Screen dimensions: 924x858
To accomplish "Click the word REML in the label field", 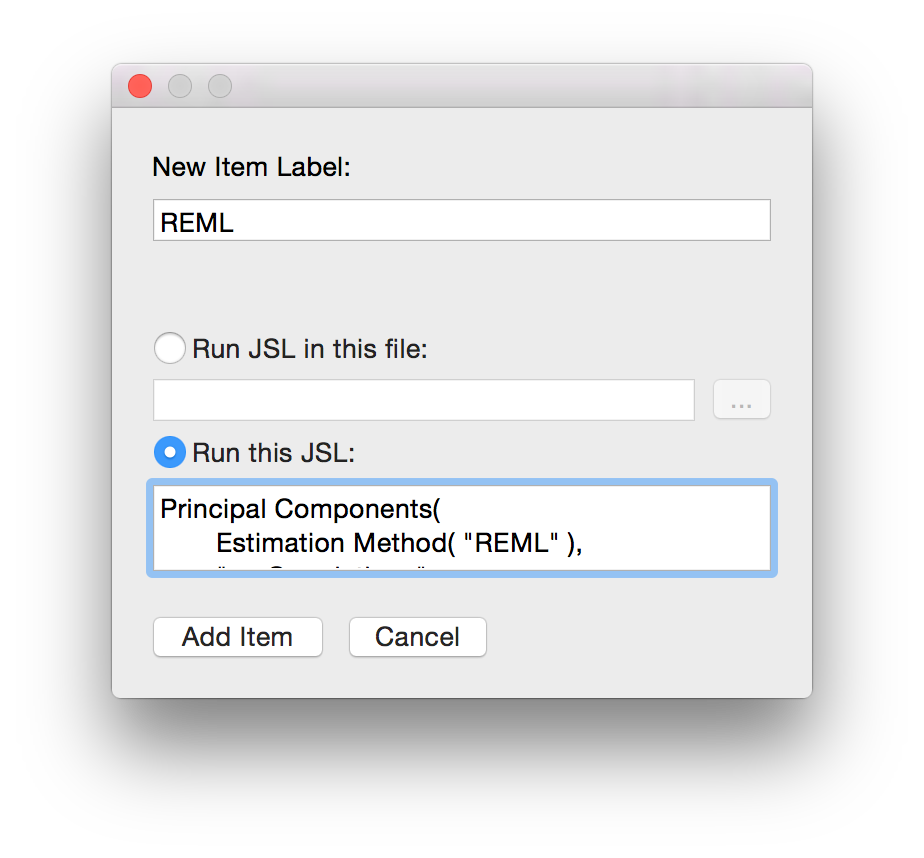I will click(197, 222).
